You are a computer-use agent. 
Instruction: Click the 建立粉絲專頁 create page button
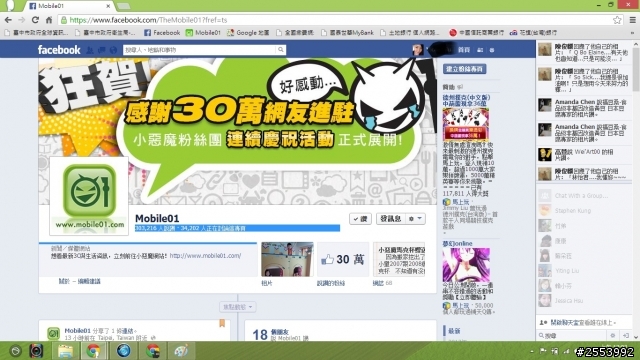click(x=464, y=69)
